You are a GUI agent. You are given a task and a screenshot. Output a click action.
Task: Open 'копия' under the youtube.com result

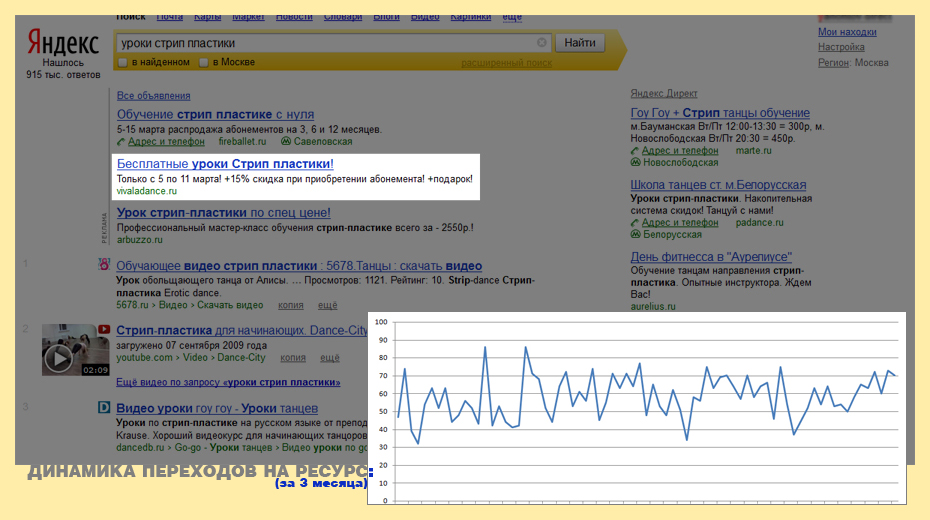(x=293, y=358)
